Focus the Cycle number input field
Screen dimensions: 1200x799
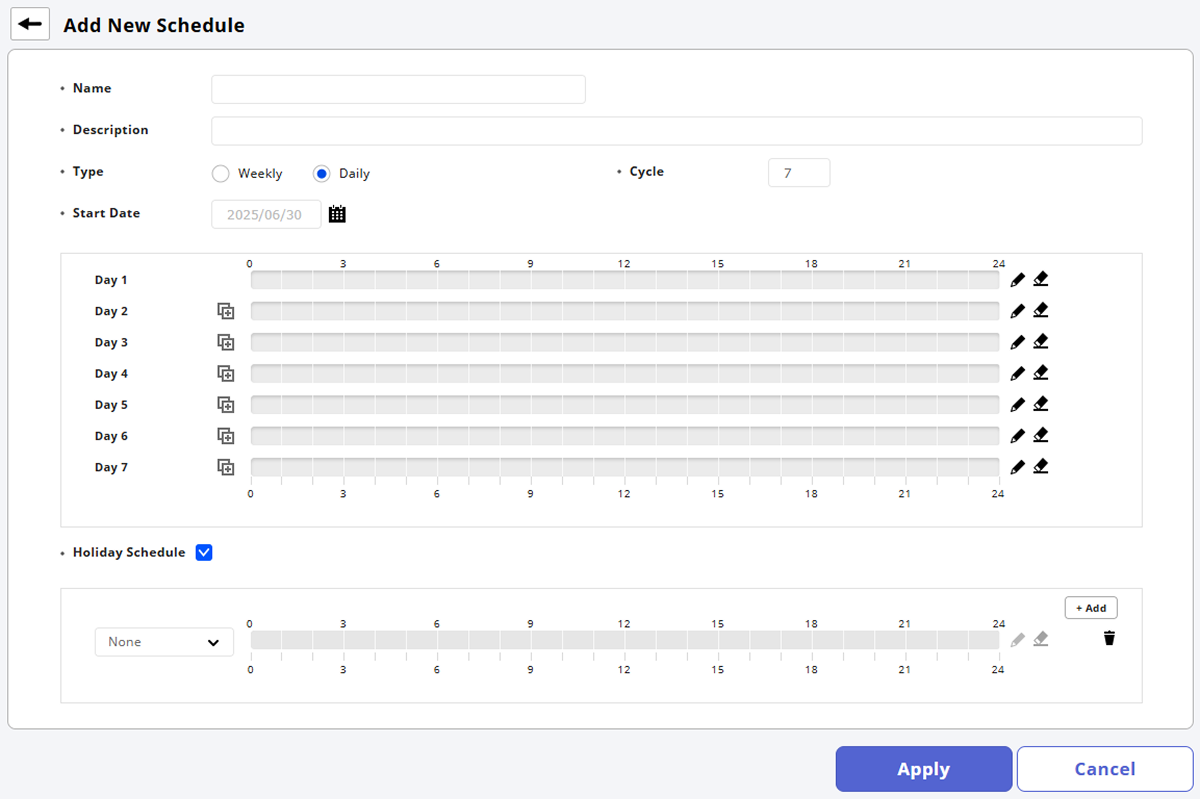[798, 173]
